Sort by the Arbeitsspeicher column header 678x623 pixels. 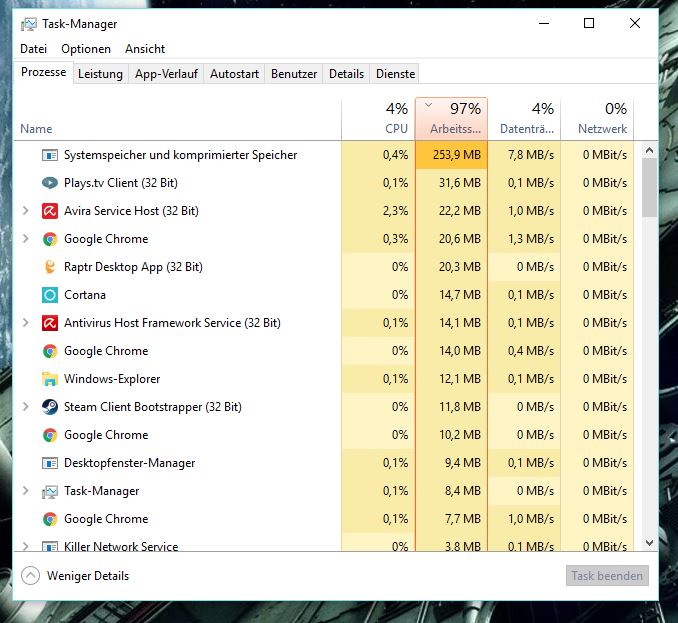coord(451,119)
